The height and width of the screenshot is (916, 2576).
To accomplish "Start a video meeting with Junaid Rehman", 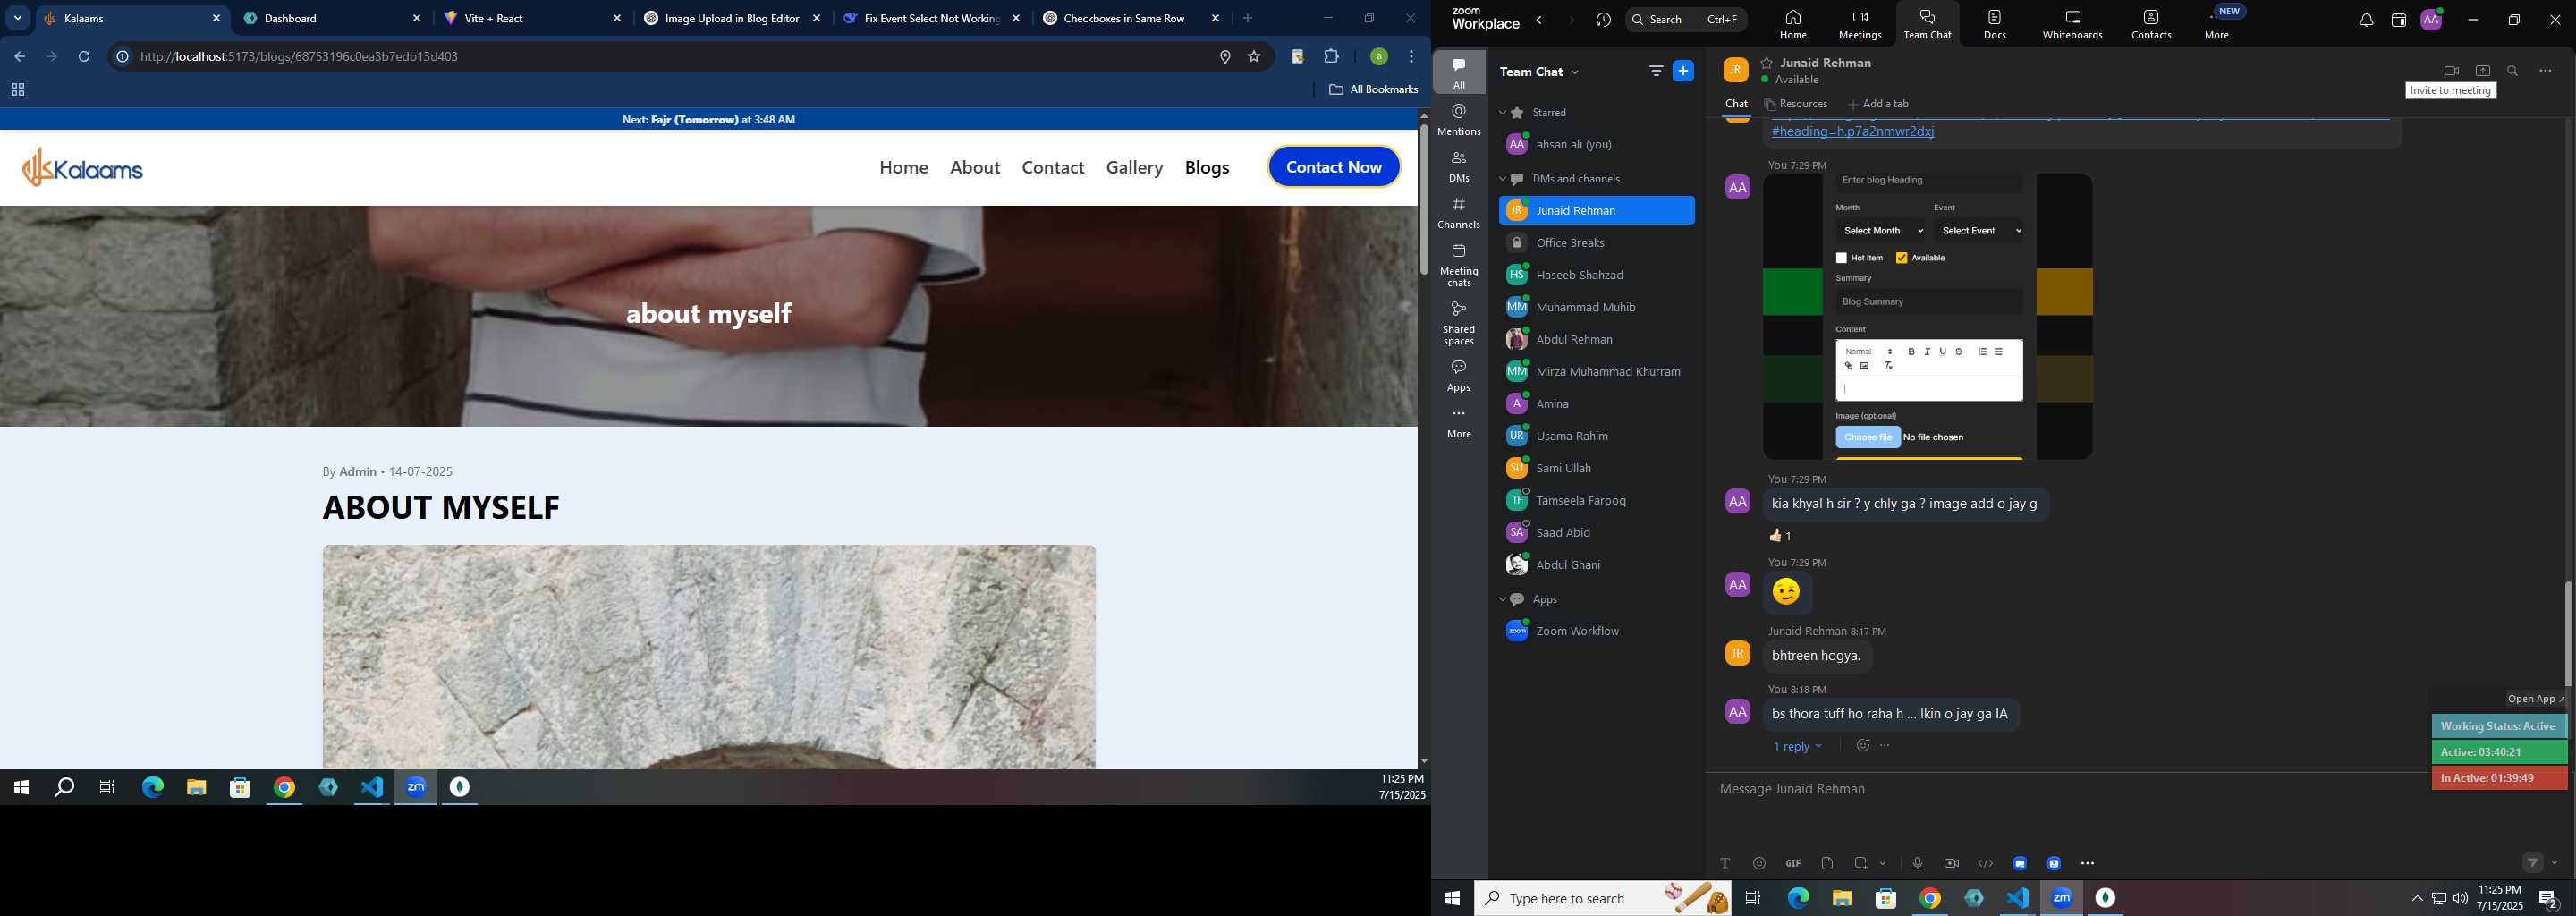I will pyautogui.click(x=2451, y=71).
